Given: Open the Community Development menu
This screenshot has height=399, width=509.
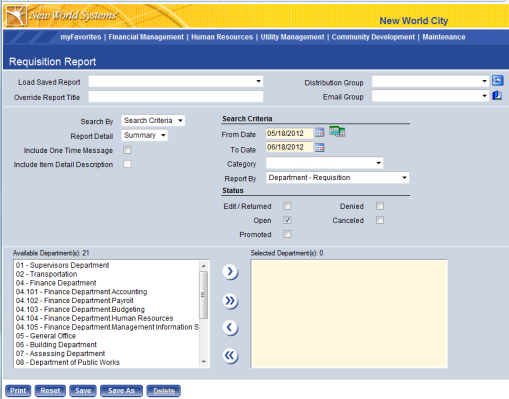Looking at the screenshot, I should point(373,37).
